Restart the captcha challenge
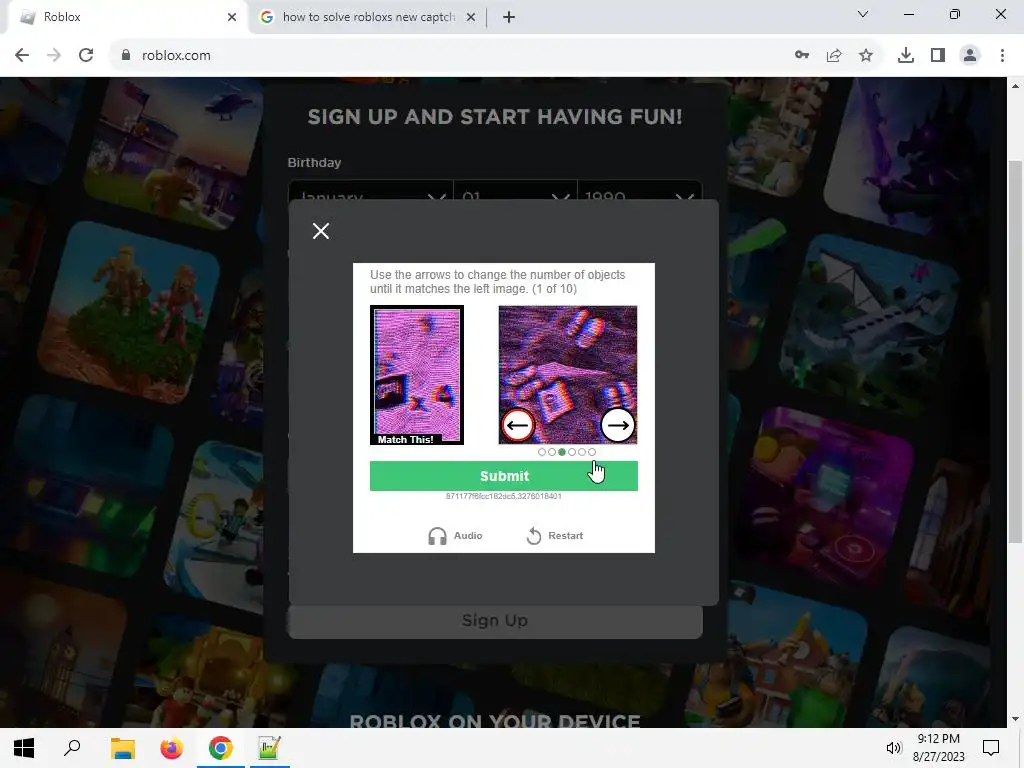 [x=554, y=536]
